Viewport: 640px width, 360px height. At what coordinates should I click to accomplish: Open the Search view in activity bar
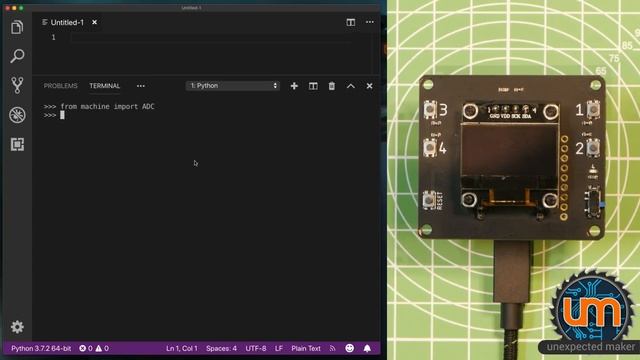pos(17,56)
